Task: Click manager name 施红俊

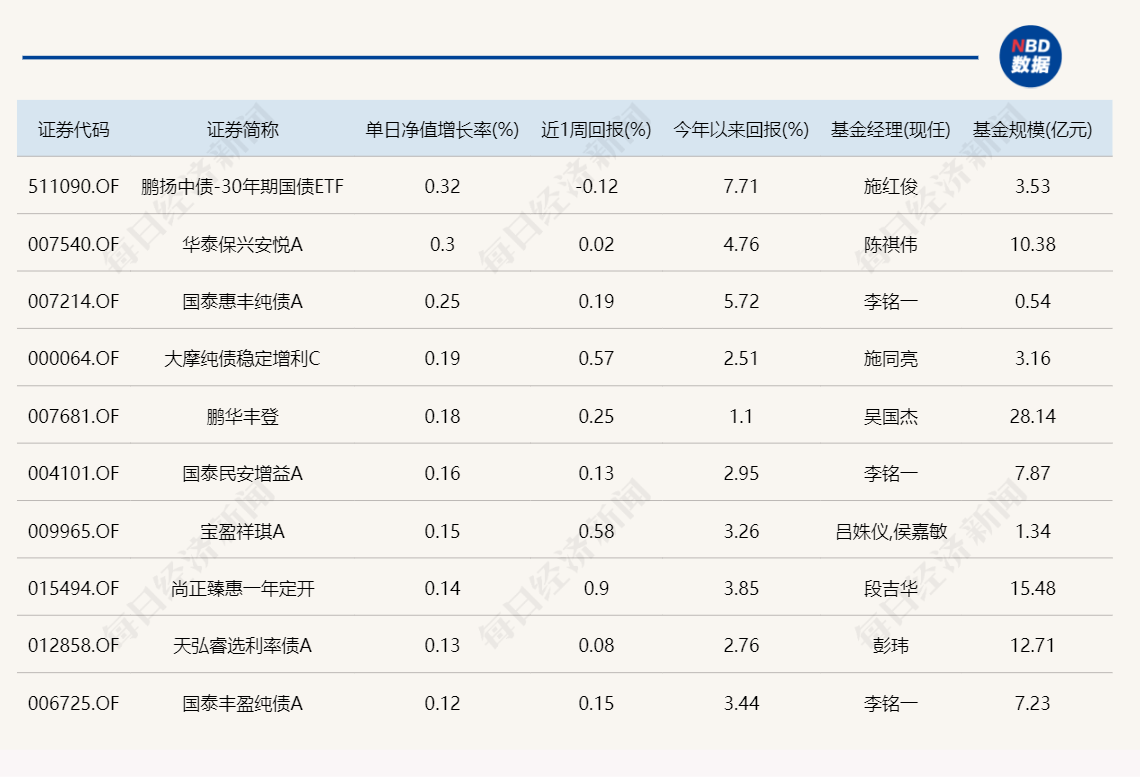Action: (x=891, y=186)
